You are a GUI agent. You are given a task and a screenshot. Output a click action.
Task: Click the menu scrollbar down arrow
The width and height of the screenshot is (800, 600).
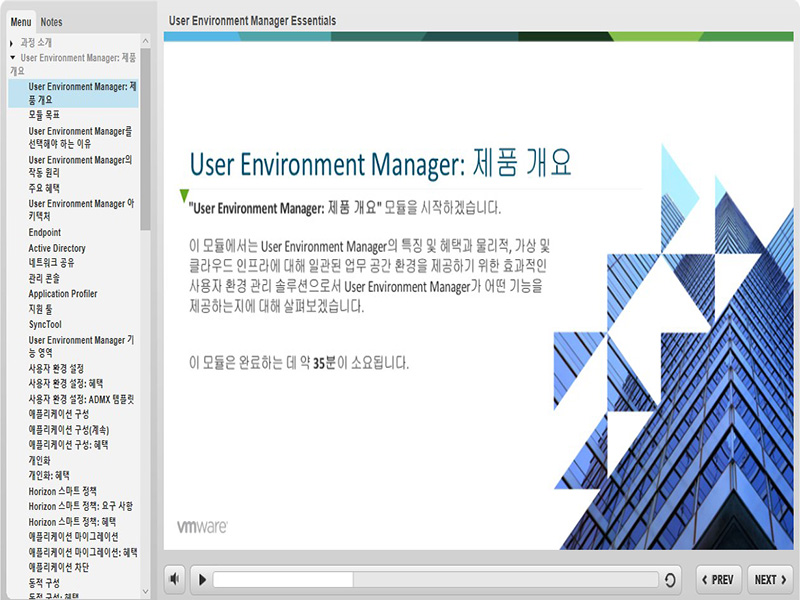(145, 592)
